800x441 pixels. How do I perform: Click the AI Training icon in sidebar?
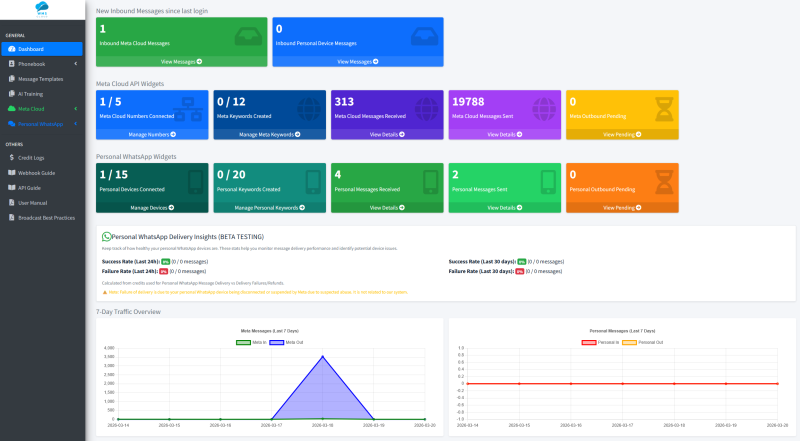point(11,92)
